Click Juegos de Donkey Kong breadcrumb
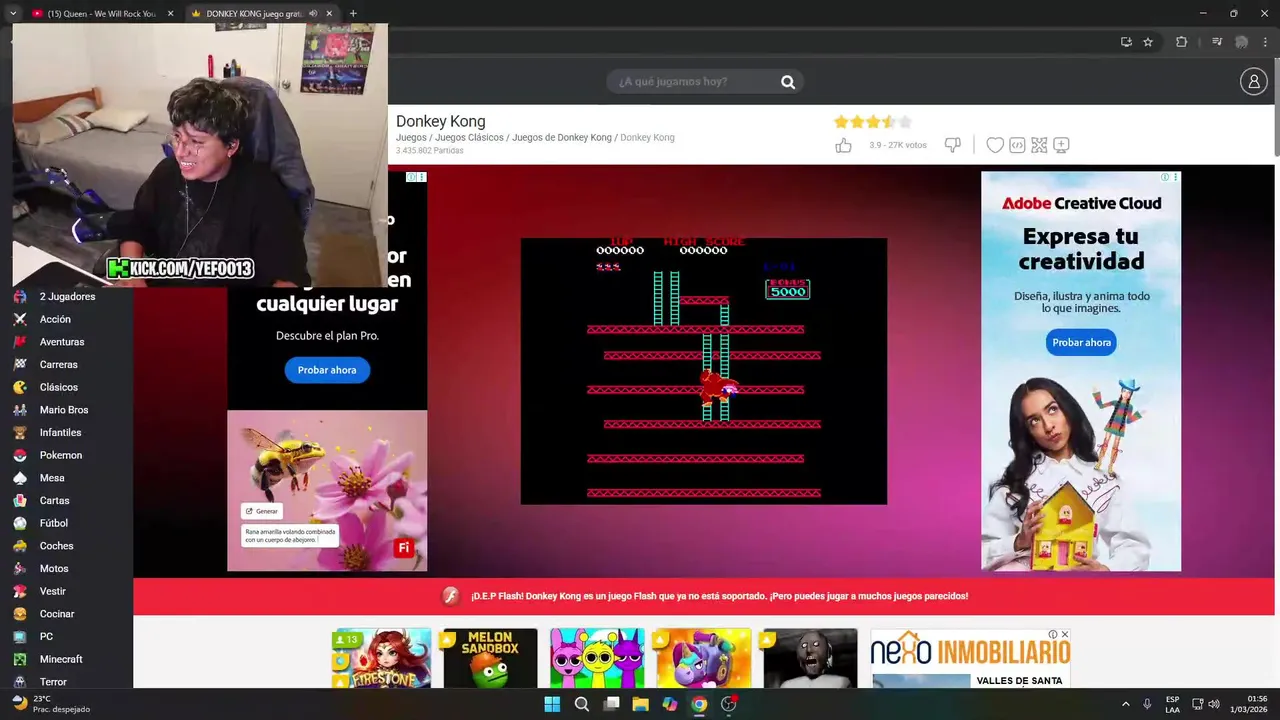Screen dimensions: 1280x720 562,138
